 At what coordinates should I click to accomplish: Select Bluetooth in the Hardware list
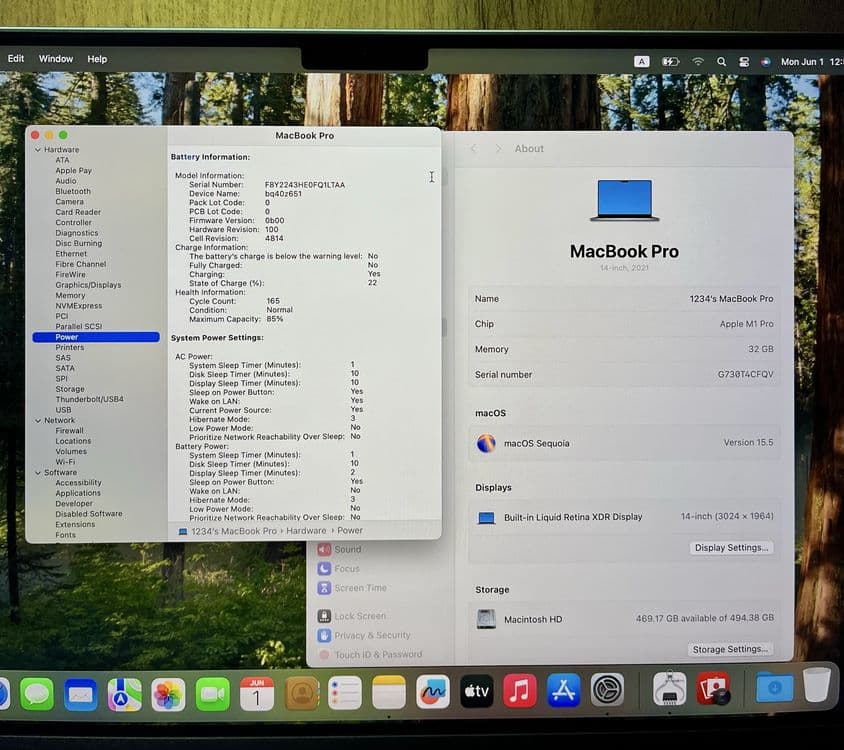click(73, 191)
